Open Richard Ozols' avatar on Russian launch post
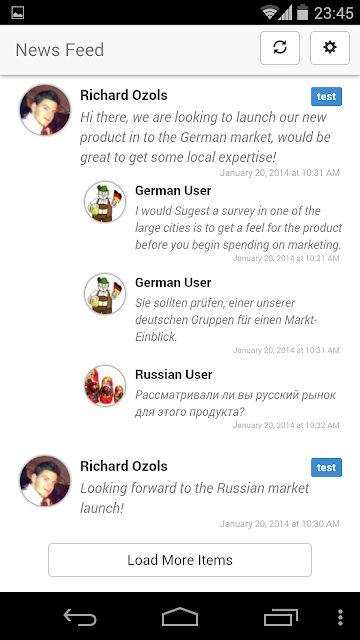Image resolution: width=360 pixels, height=640 pixels. click(45, 481)
